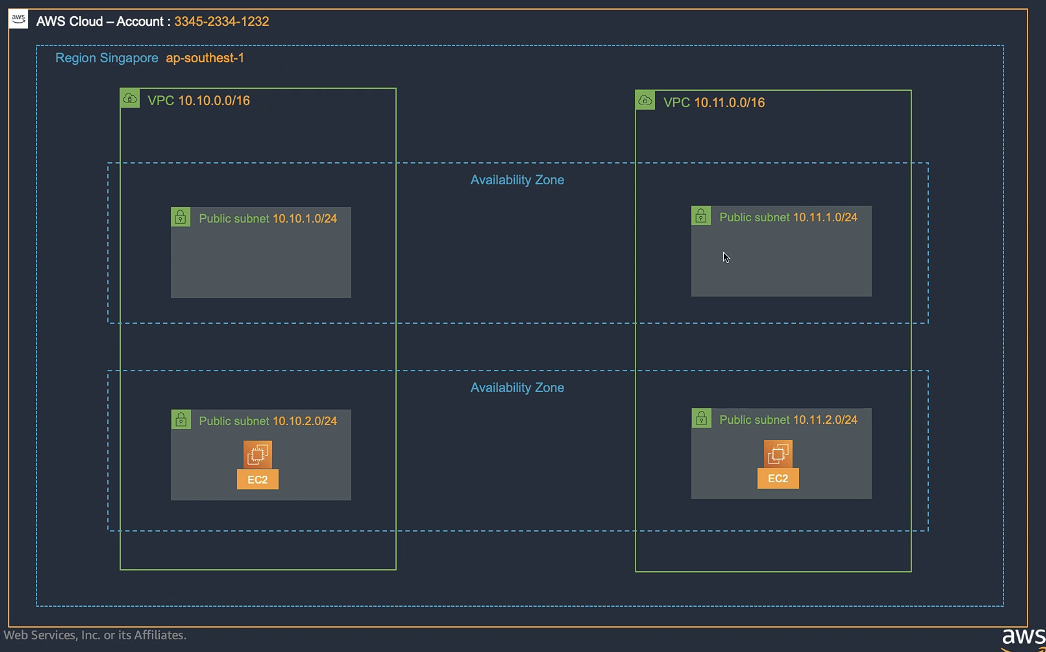Select Availability Zone label above the EC2 subnets
This screenshot has height=652, width=1046.
click(517, 387)
